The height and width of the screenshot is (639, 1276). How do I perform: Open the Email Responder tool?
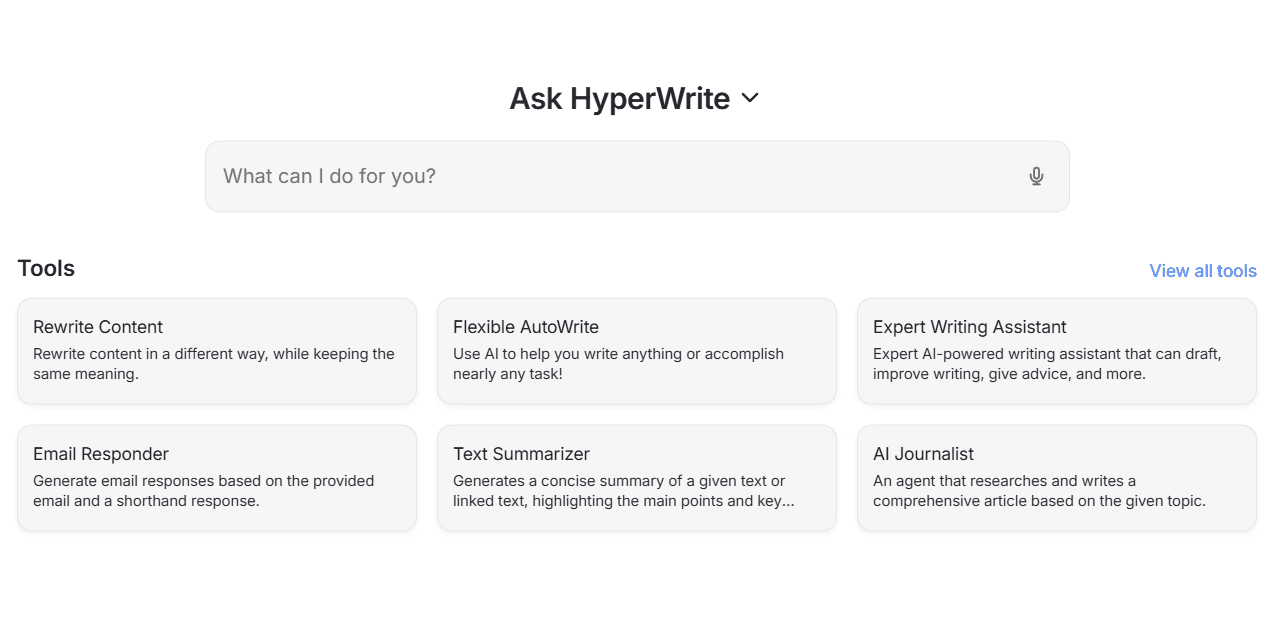(217, 477)
